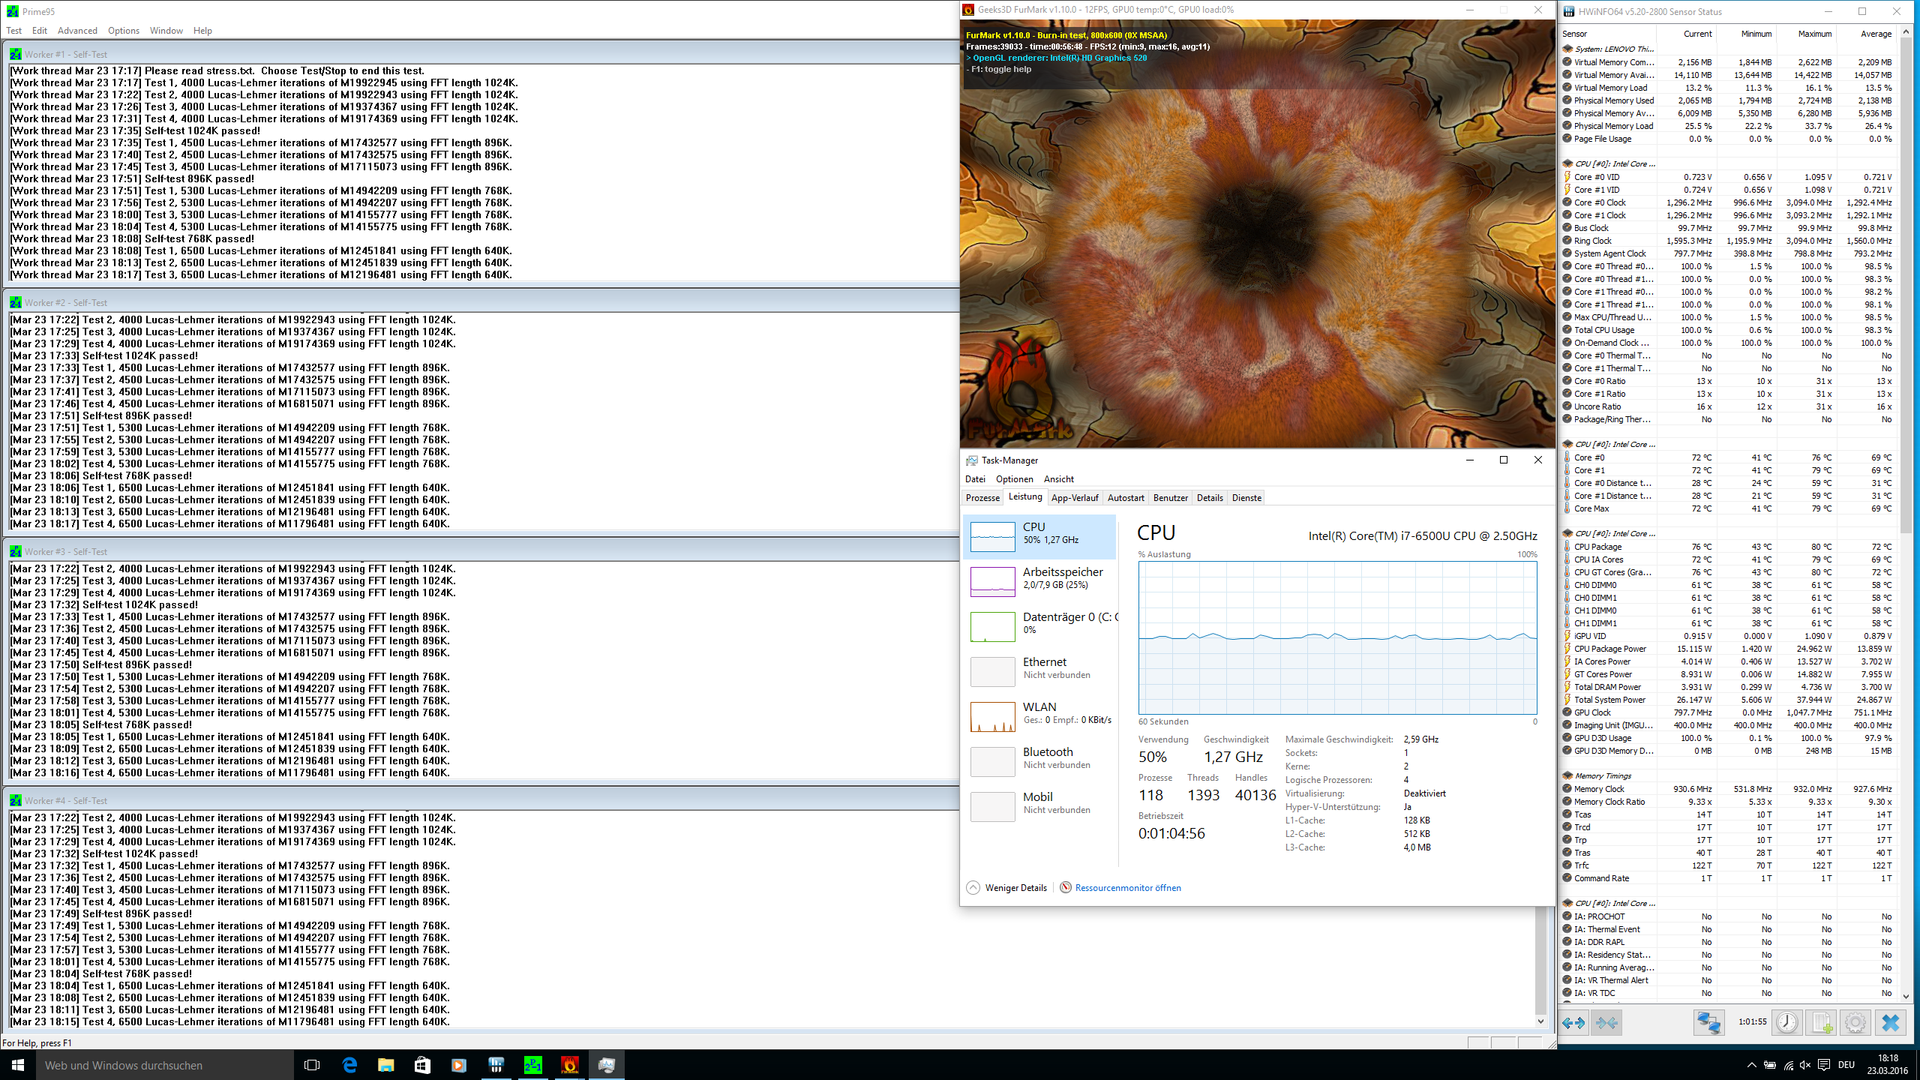Click Maximum column header in HWiNFO
This screenshot has height=1080, width=1920.
tap(1815, 34)
